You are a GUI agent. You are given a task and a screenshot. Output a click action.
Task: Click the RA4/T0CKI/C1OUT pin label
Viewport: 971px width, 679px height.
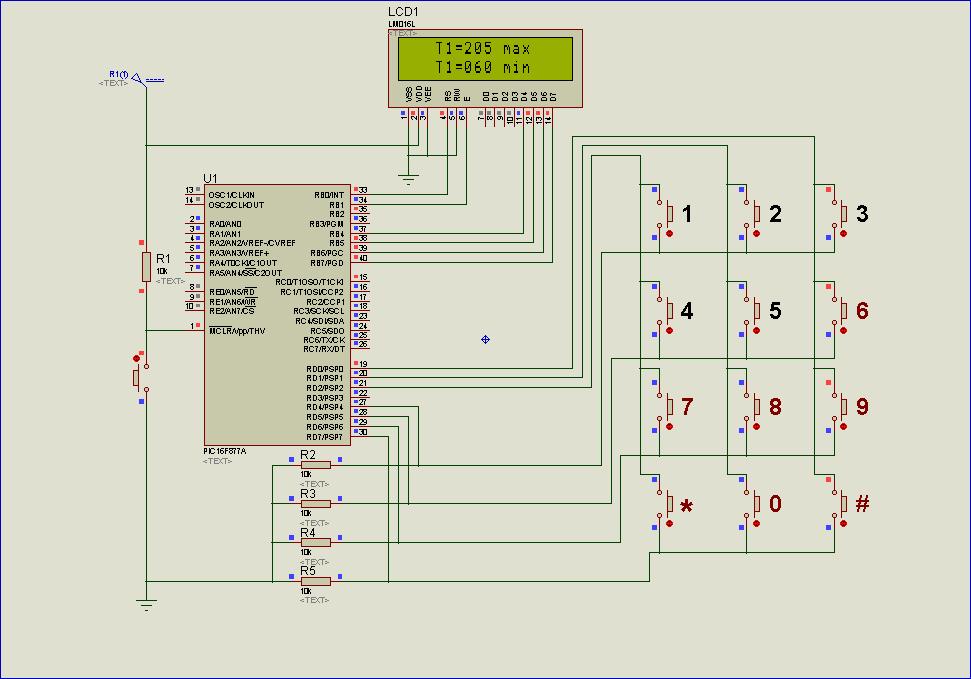[243, 263]
